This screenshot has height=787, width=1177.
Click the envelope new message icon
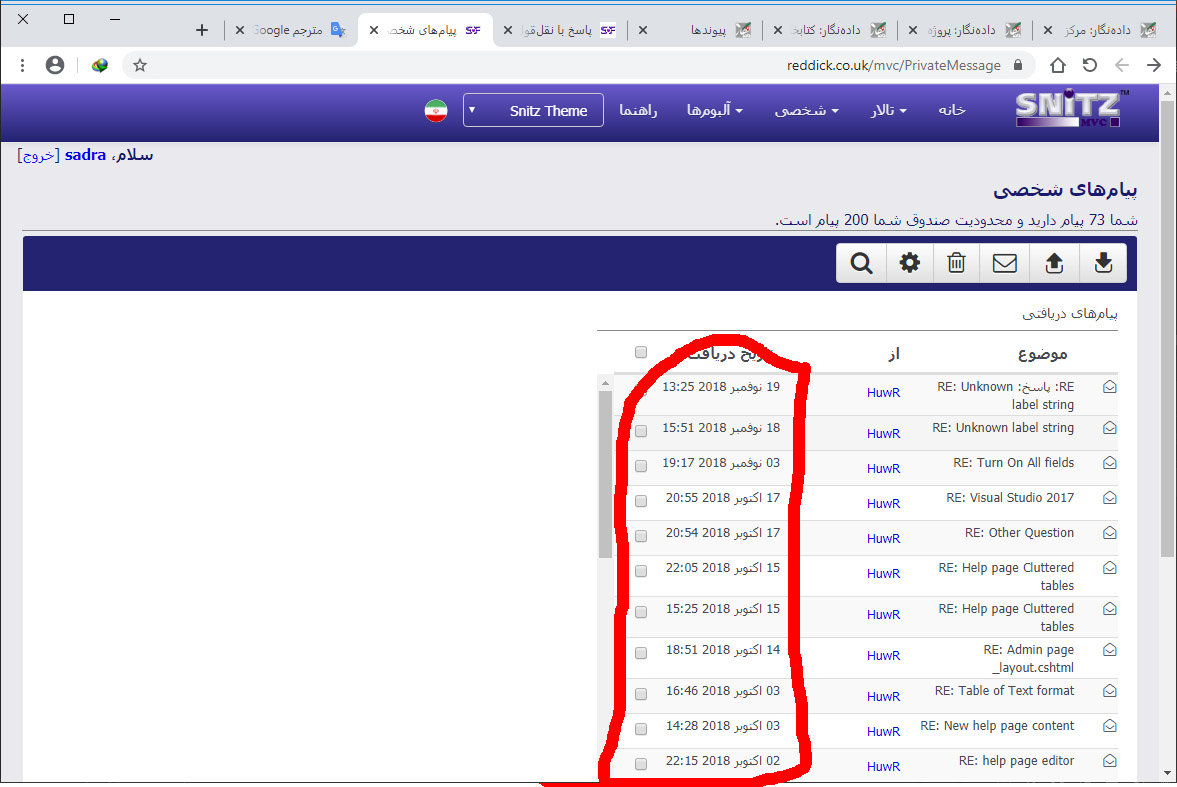(1004, 263)
